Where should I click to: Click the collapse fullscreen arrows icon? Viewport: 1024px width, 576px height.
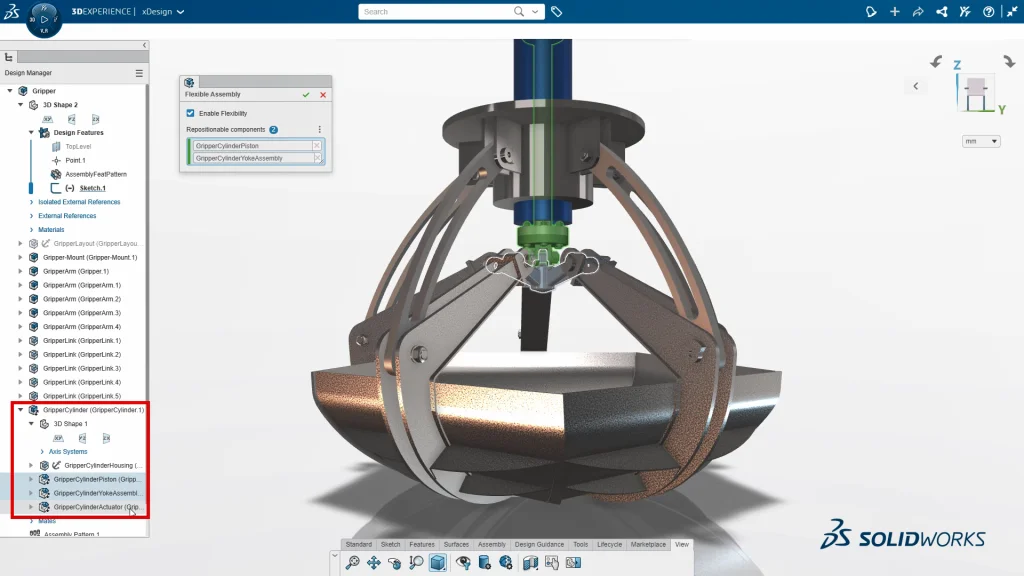1012,12
